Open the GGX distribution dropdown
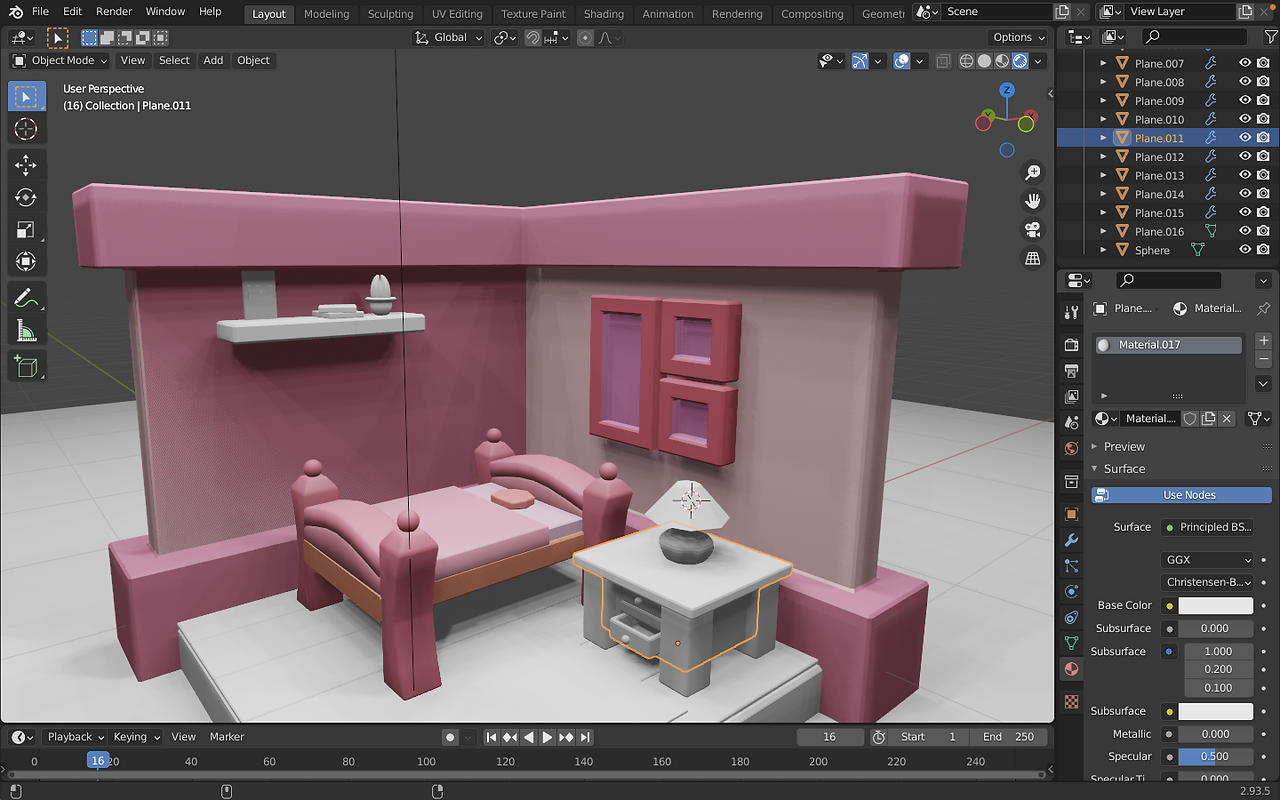 tap(1208, 560)
